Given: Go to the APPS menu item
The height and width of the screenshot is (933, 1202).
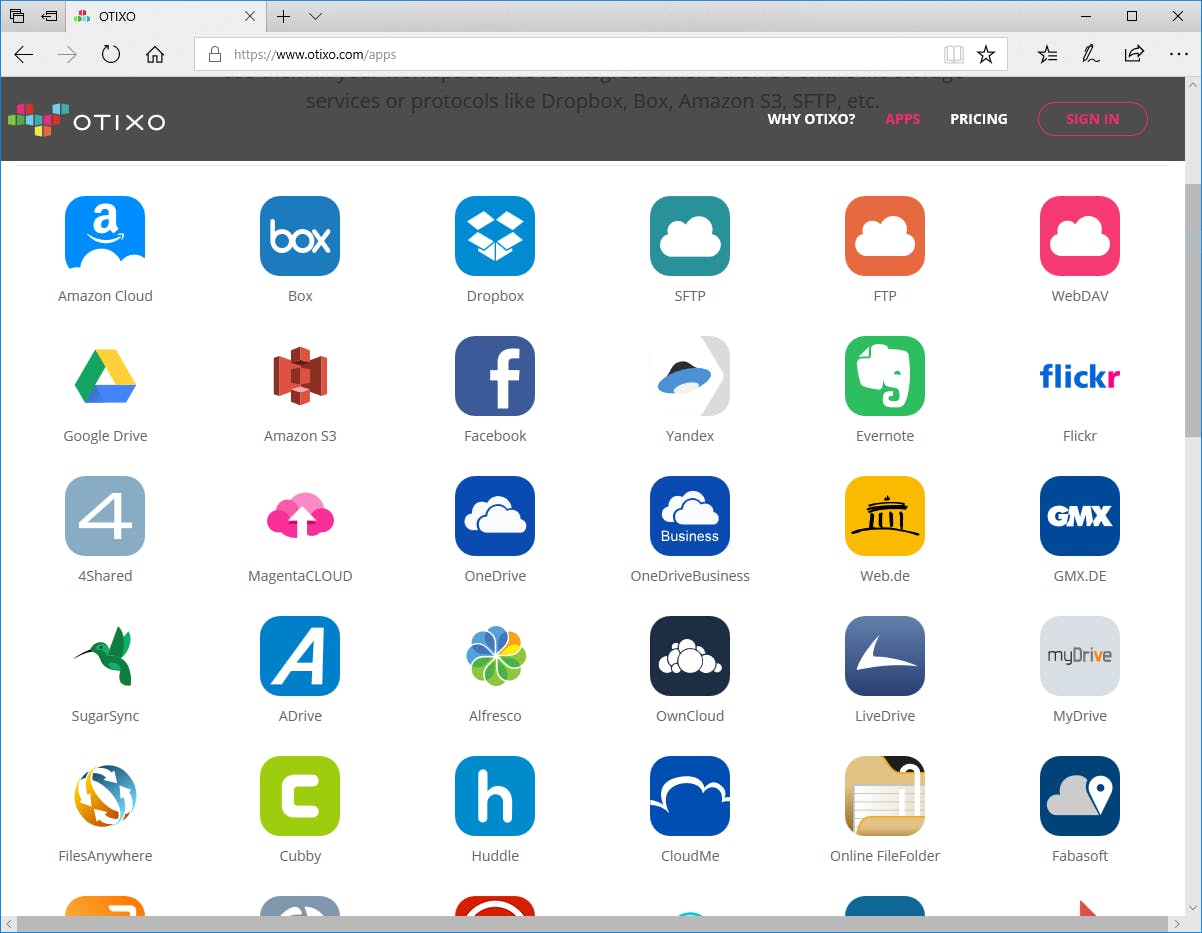Looking at the screenshot, I should [x=902, y=119].
